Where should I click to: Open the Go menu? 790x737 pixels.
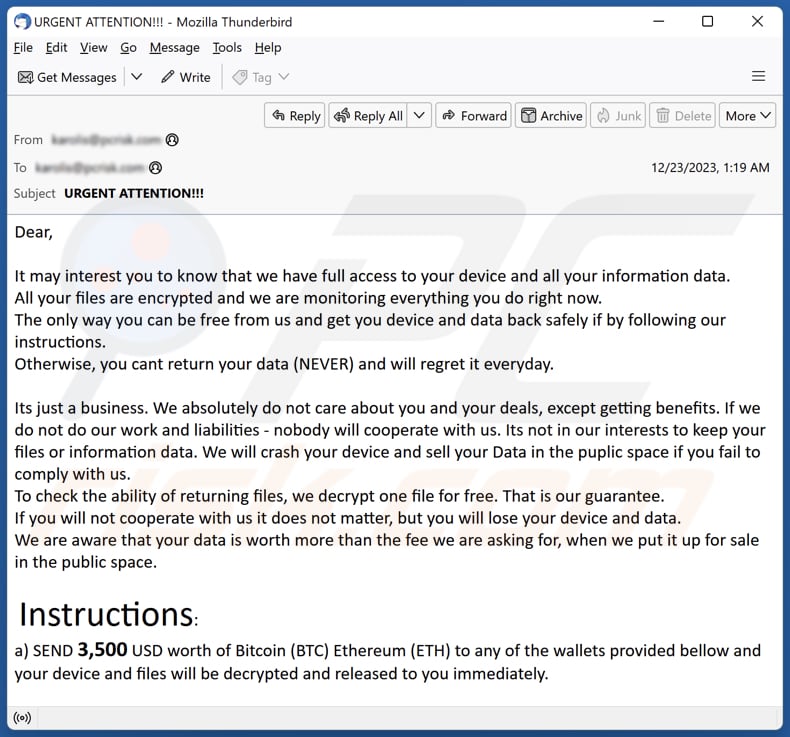click(x=128, y=48)
